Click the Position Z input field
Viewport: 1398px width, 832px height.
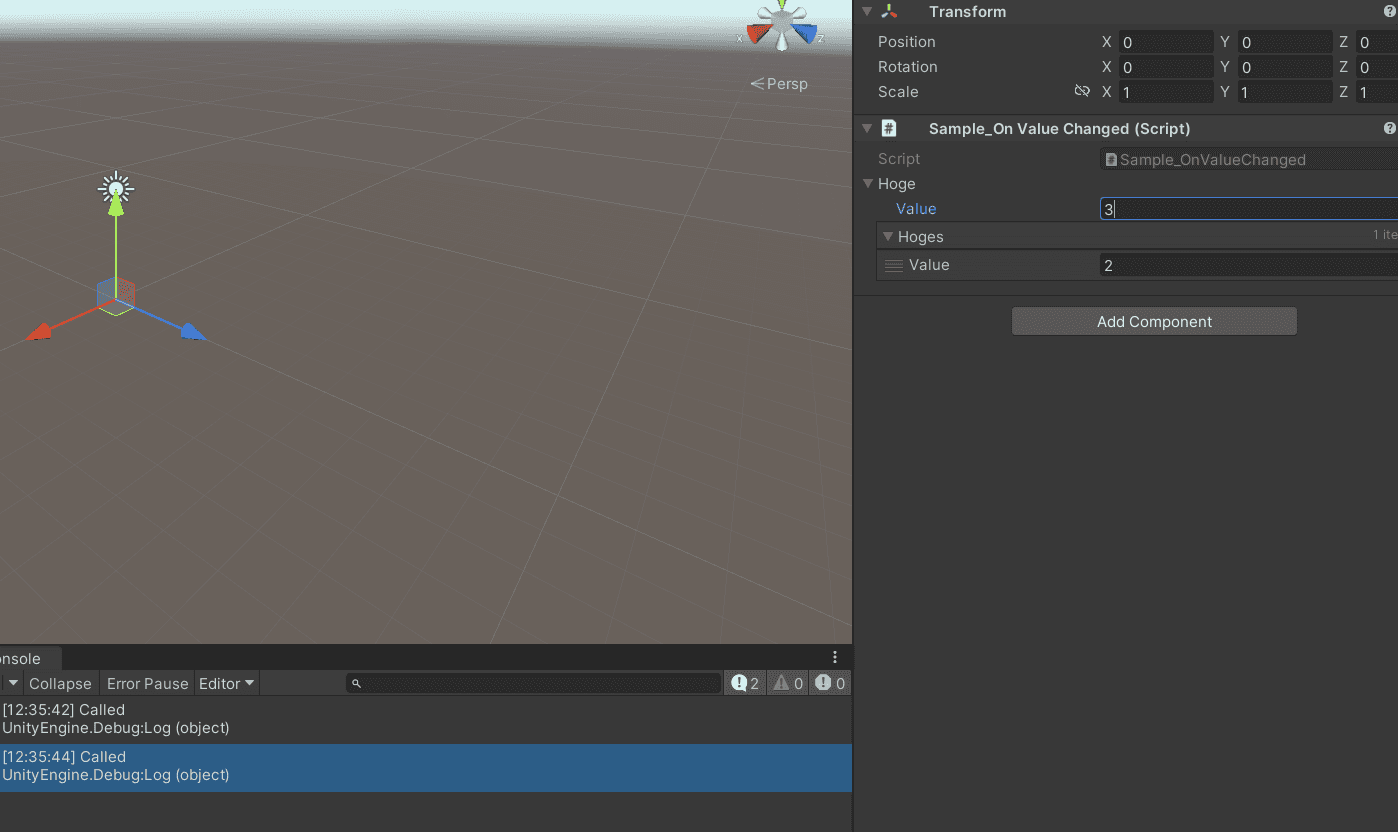click(1377, 42)
